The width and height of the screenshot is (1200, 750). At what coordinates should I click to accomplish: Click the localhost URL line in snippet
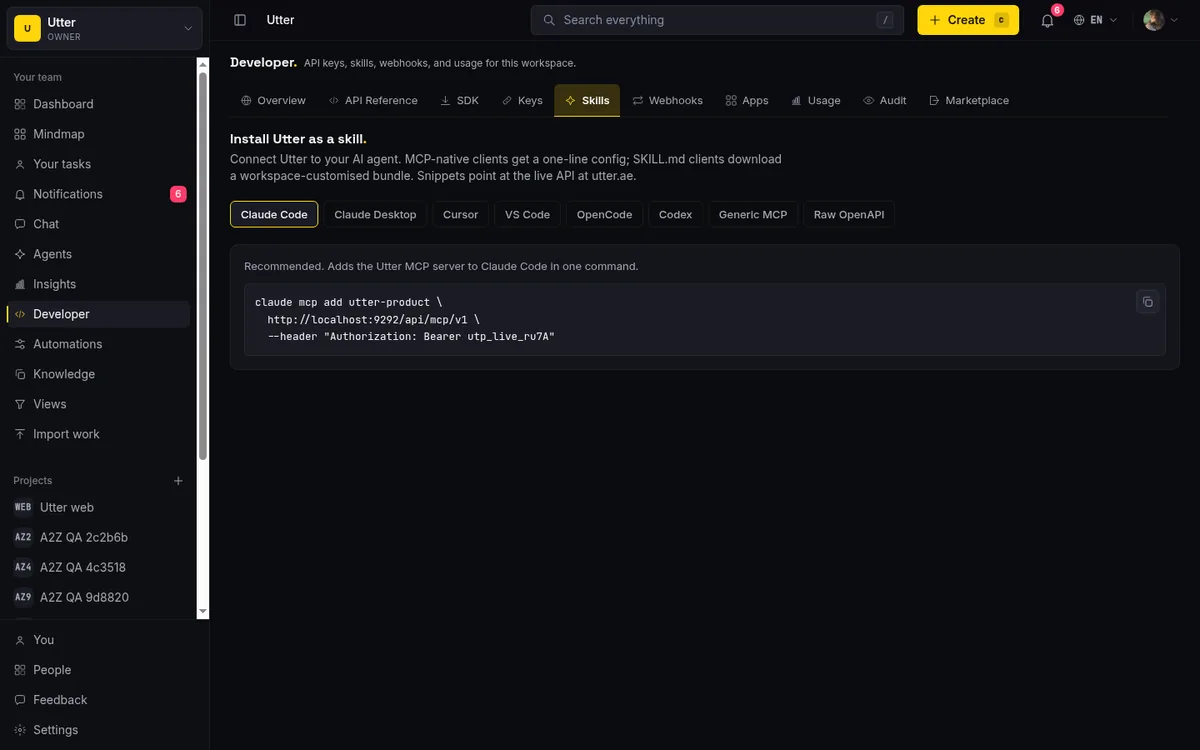373,320
